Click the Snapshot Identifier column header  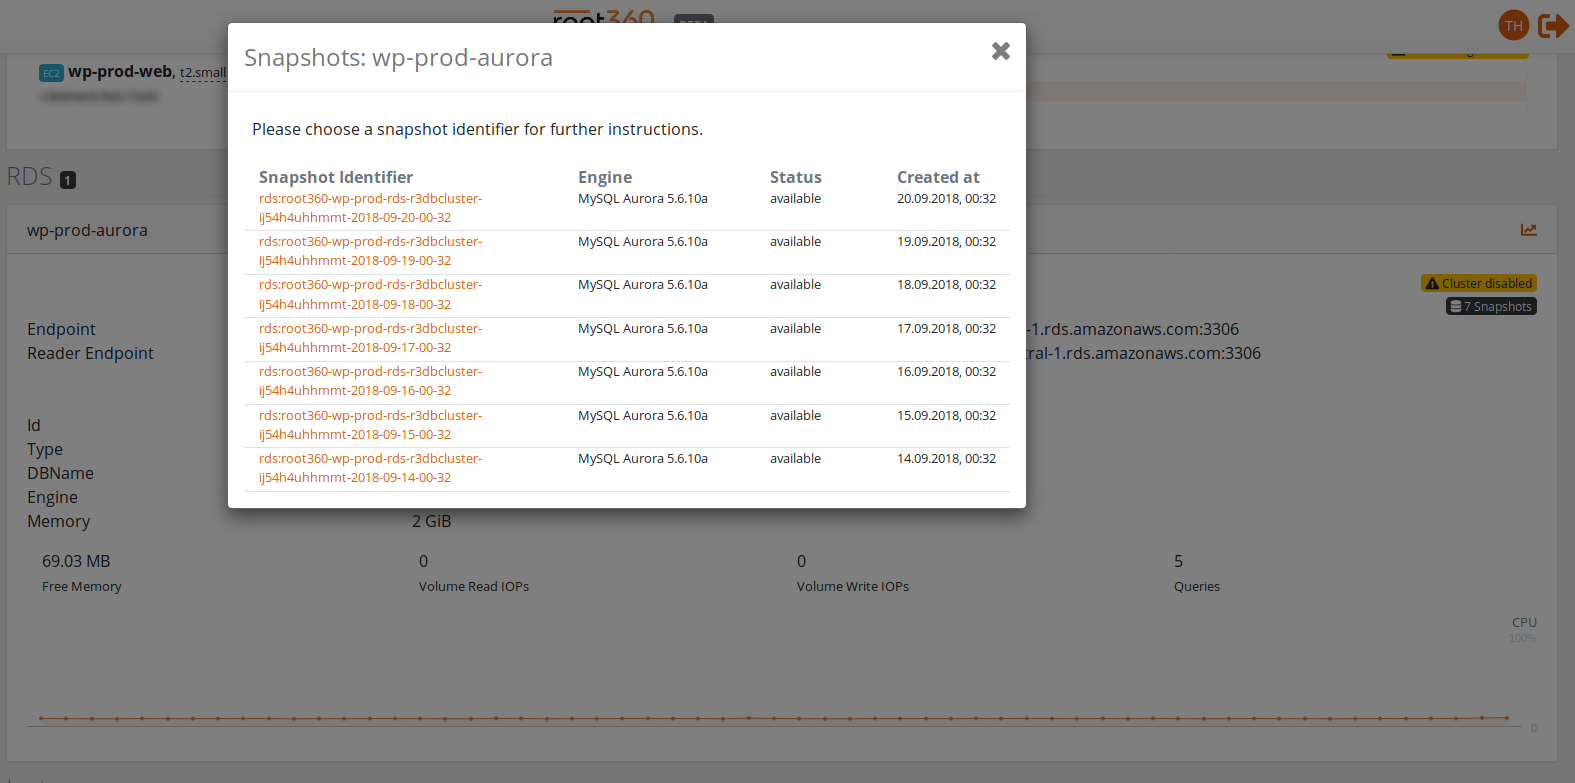(x=336, y=177)
